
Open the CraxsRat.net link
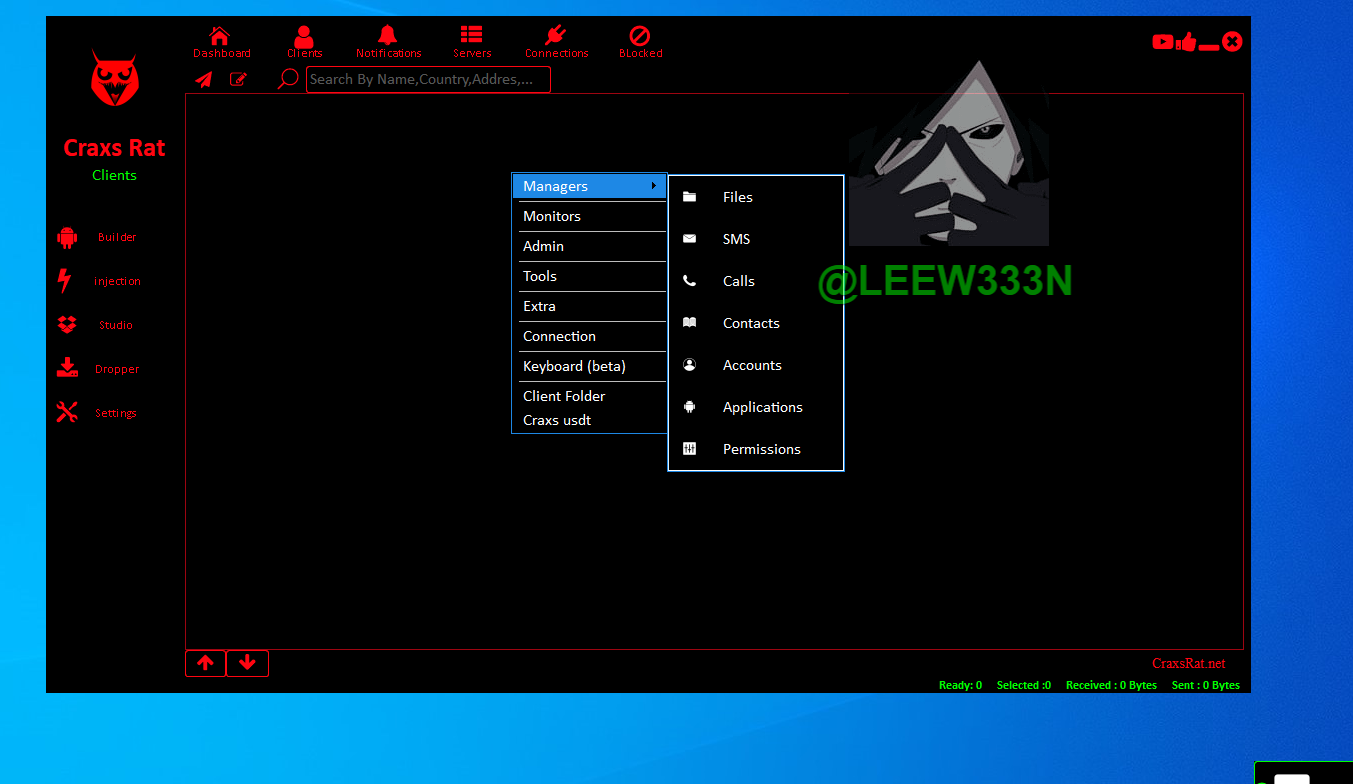(1188, 664)
